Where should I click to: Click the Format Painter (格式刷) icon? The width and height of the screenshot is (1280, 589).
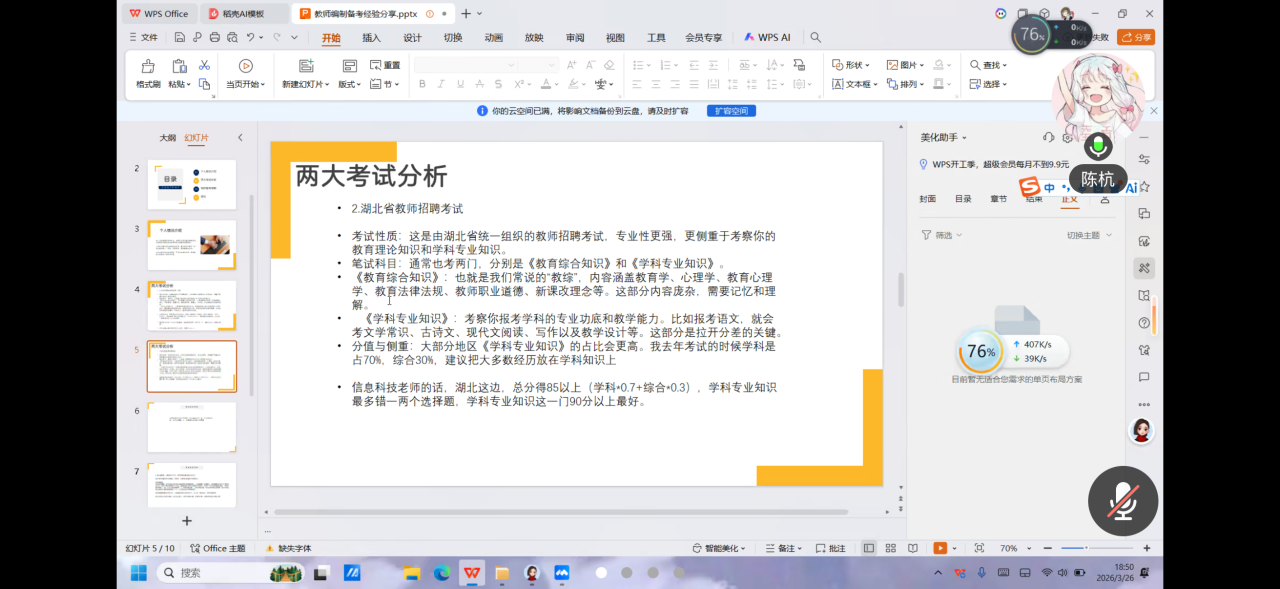148,67
